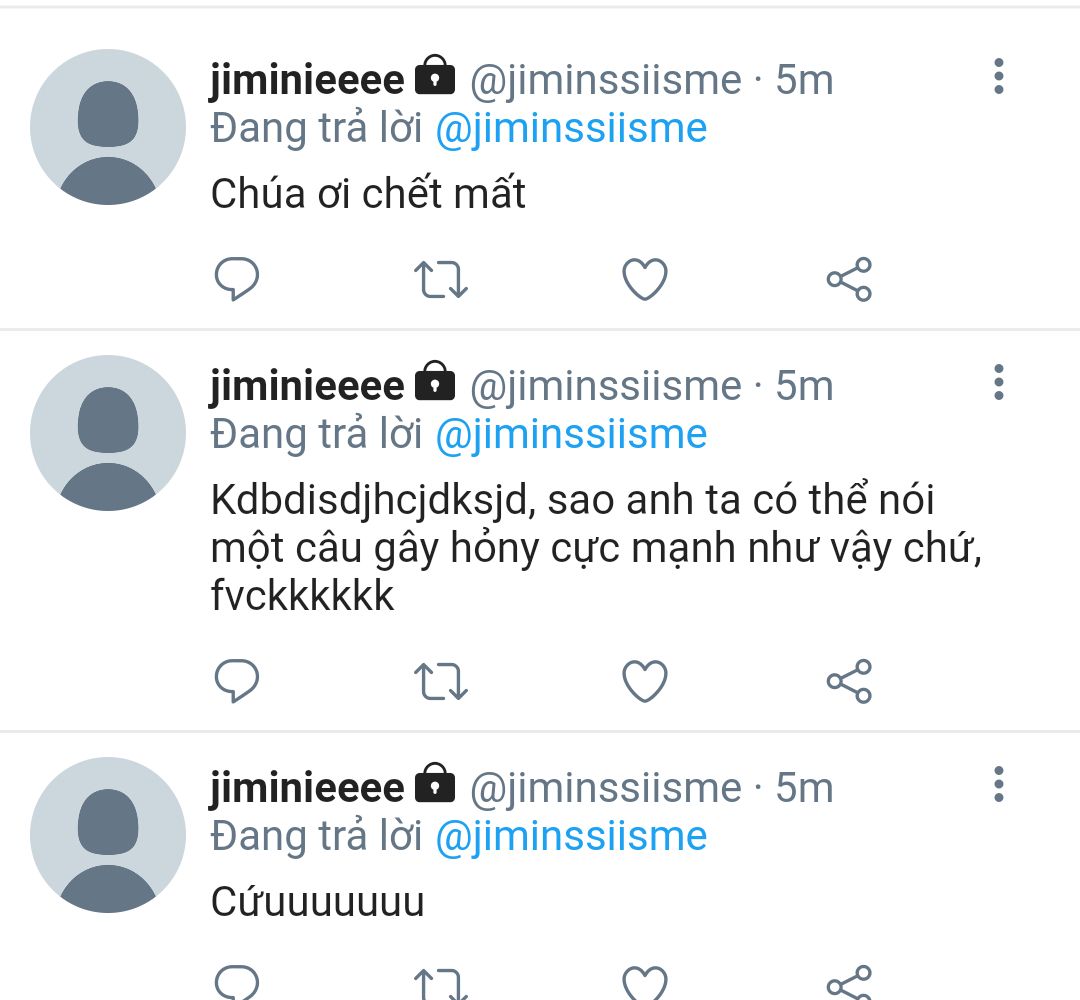This screenshot has height=1000, width=1080.
Task: Open @jiminssiisme mention in third tweet
Action: [572, 837]
